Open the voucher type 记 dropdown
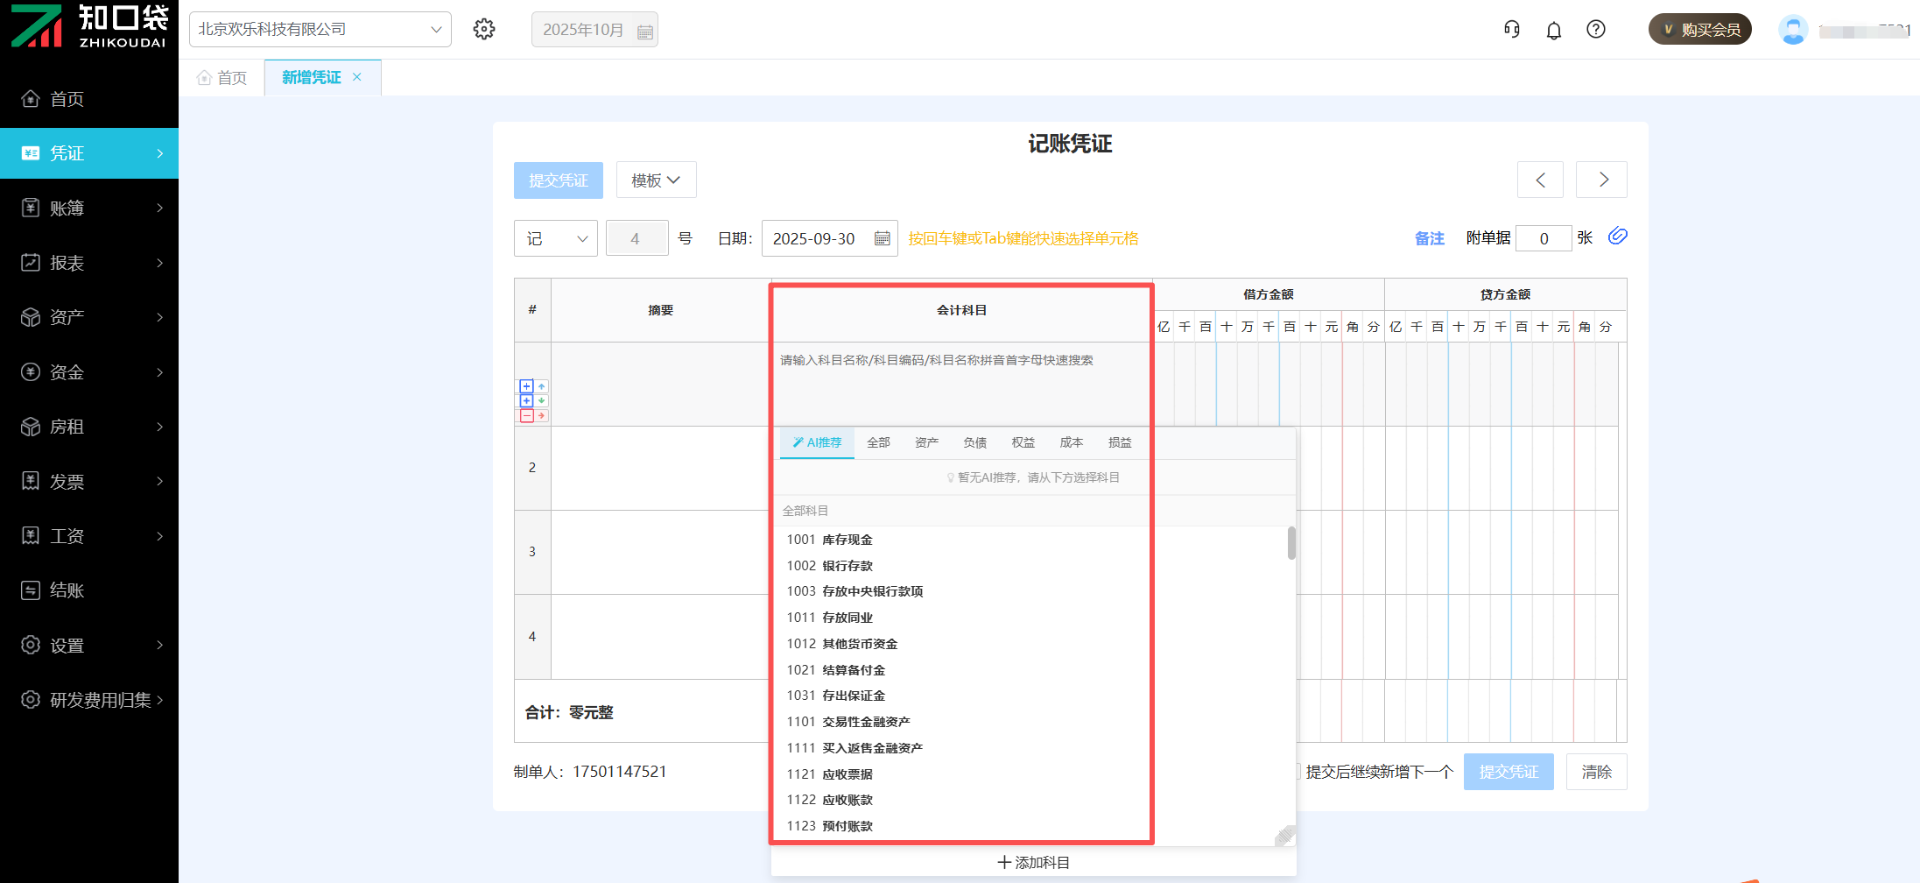 point(555,238)
